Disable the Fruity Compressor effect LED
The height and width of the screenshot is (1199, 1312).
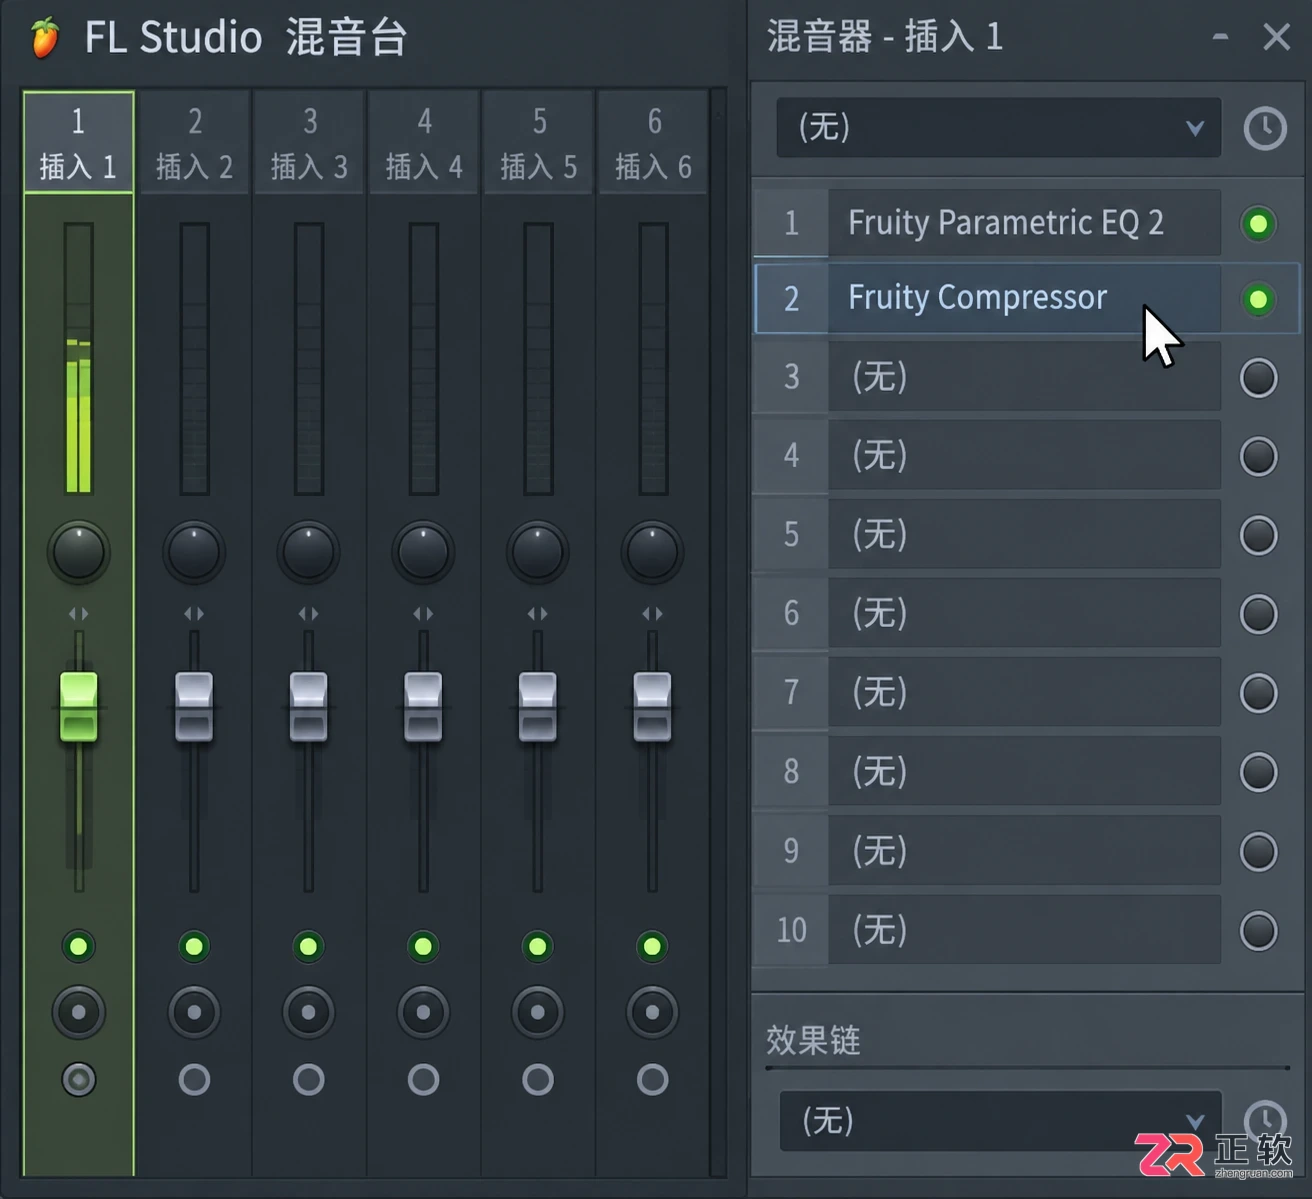tap(1258, 299)
